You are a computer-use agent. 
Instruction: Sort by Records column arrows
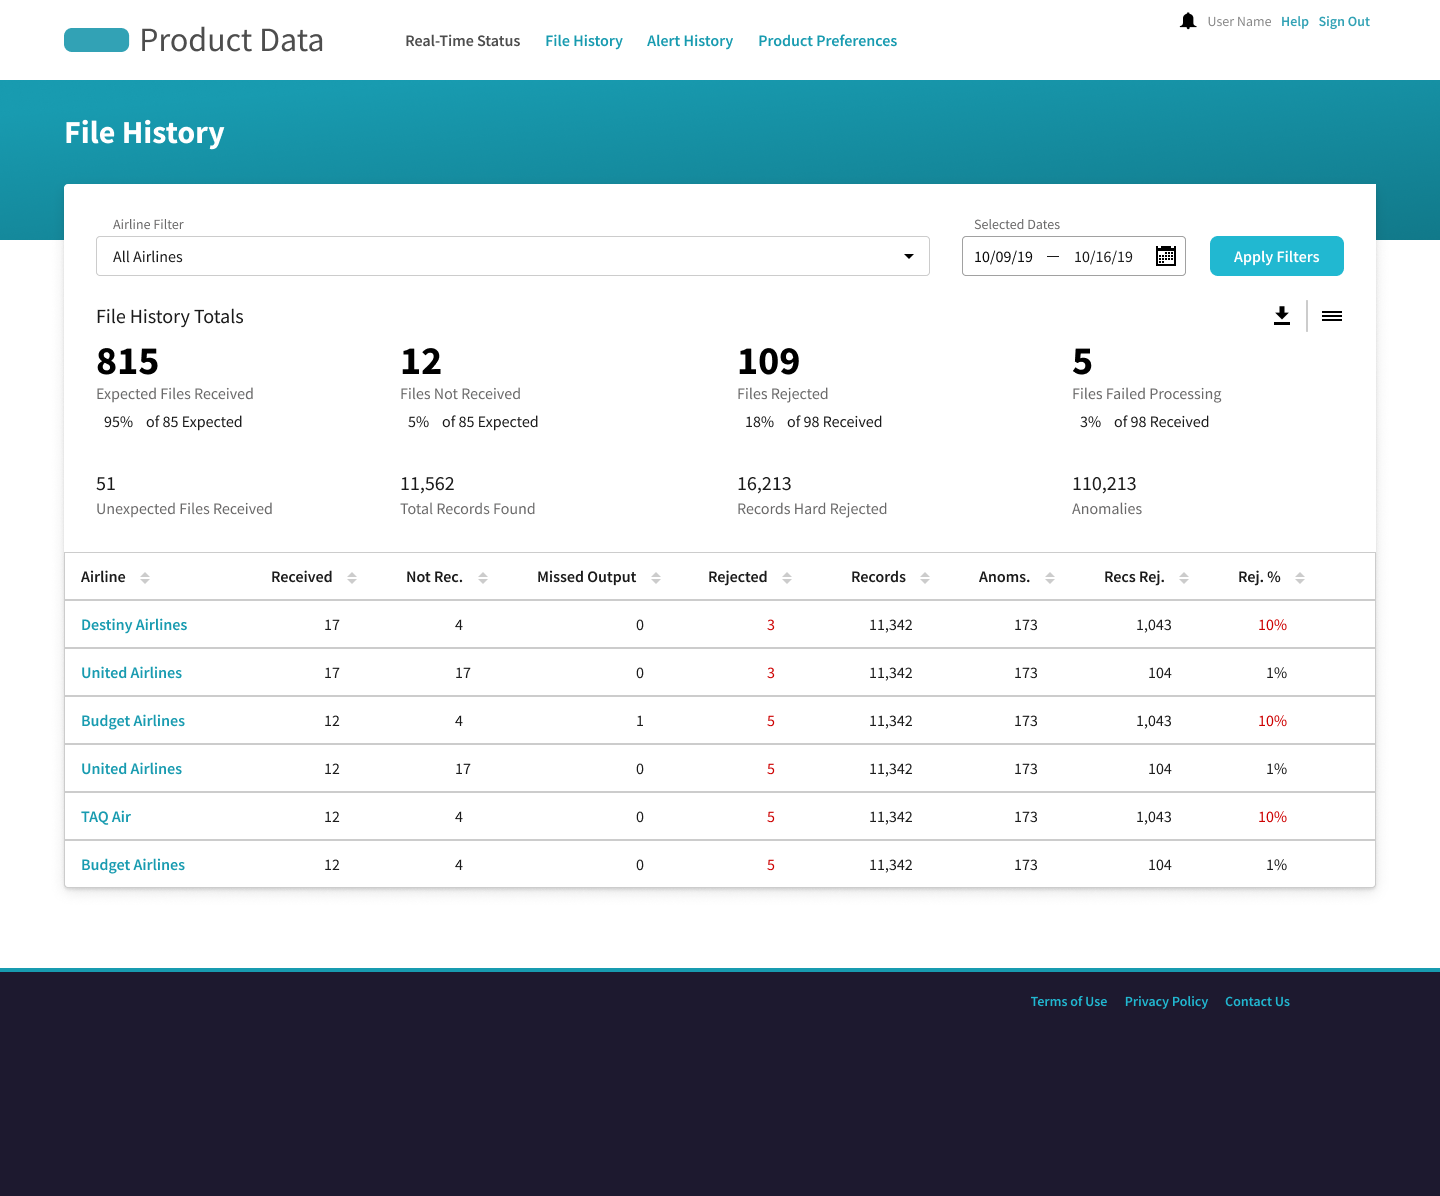pos(925,578)
